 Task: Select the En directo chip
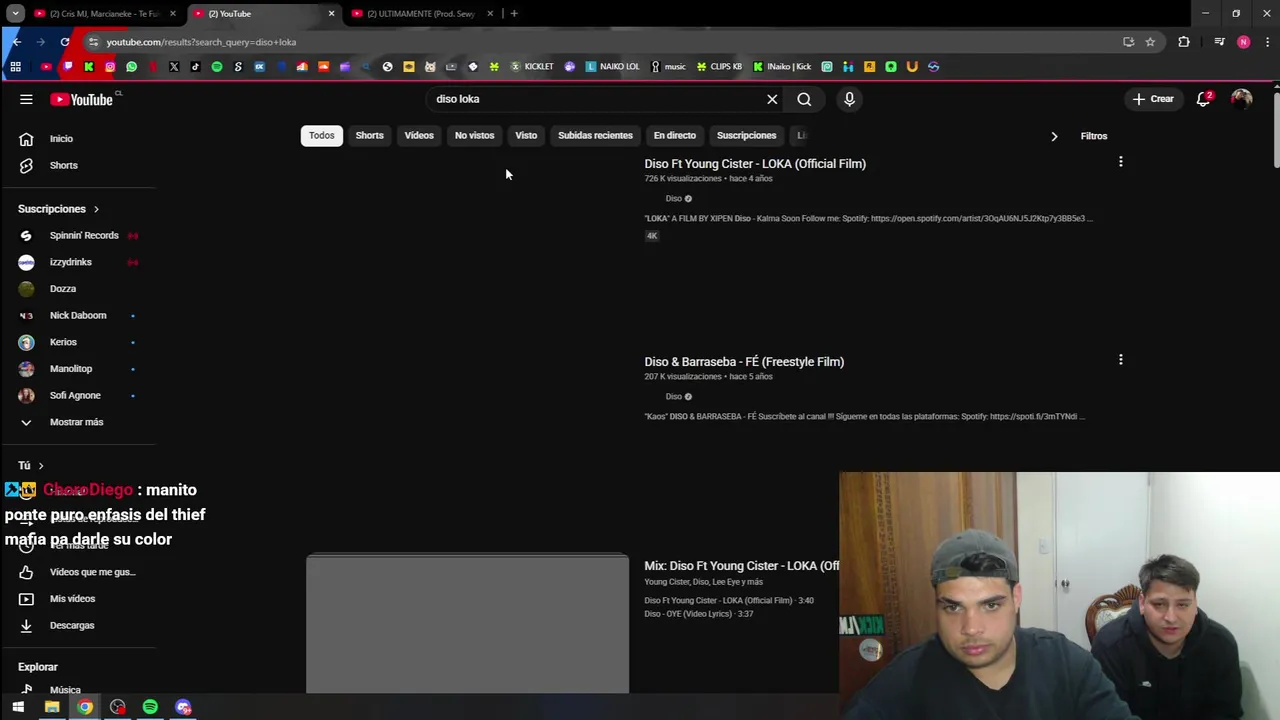click(x=675, y=136)
